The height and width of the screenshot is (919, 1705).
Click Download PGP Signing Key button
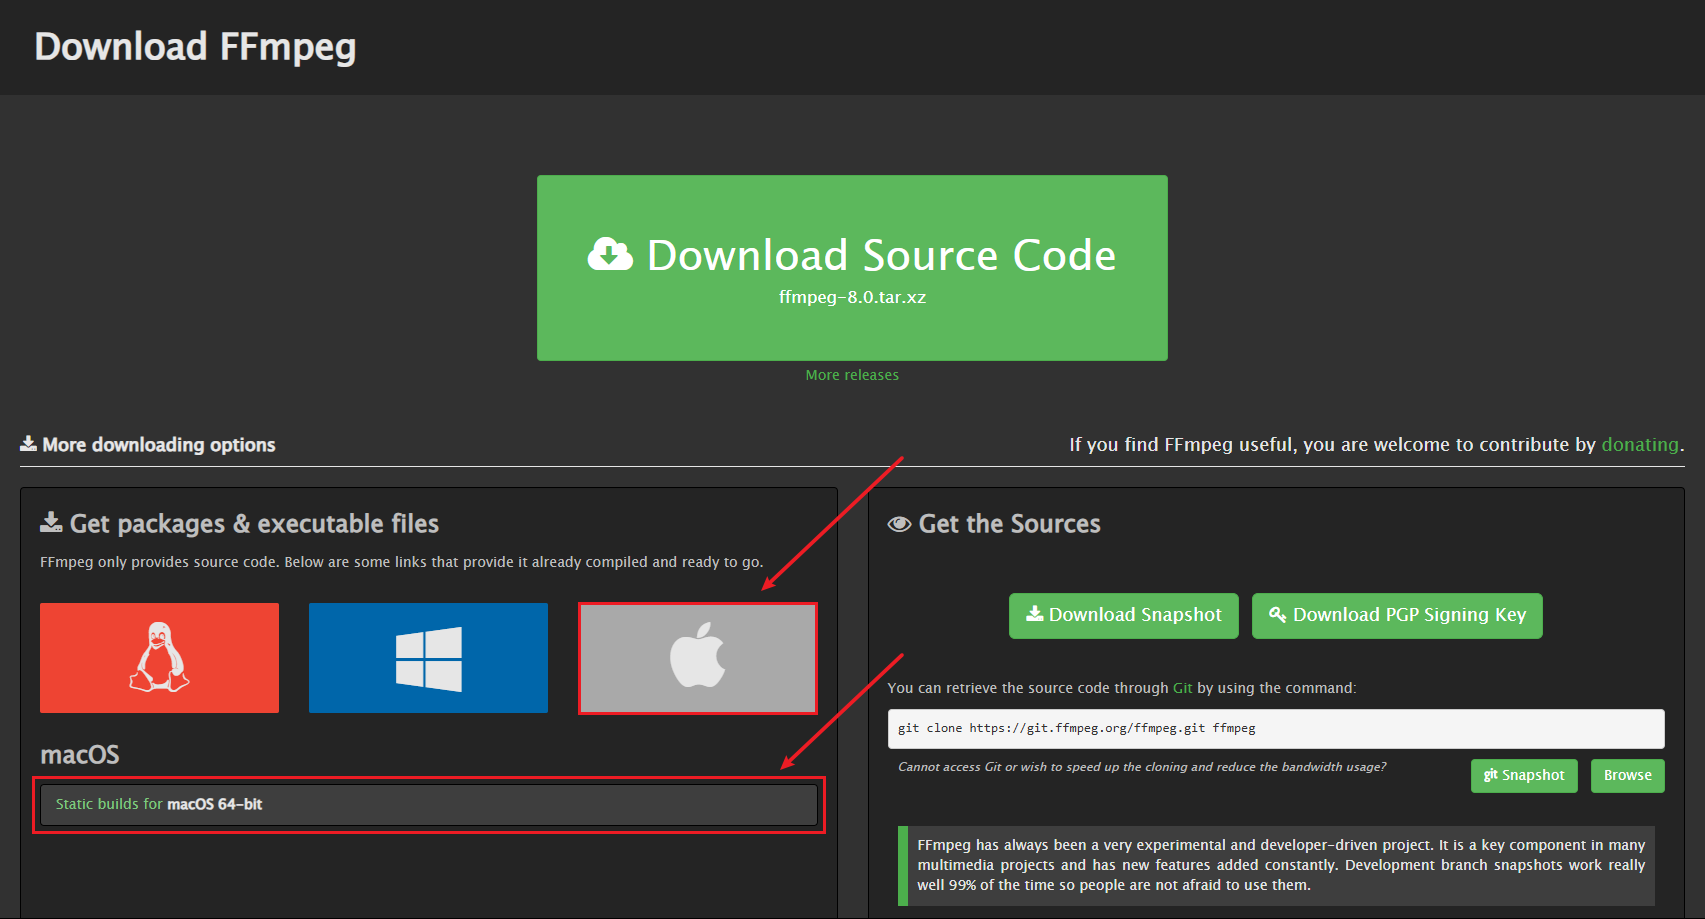coord(1397,615)
